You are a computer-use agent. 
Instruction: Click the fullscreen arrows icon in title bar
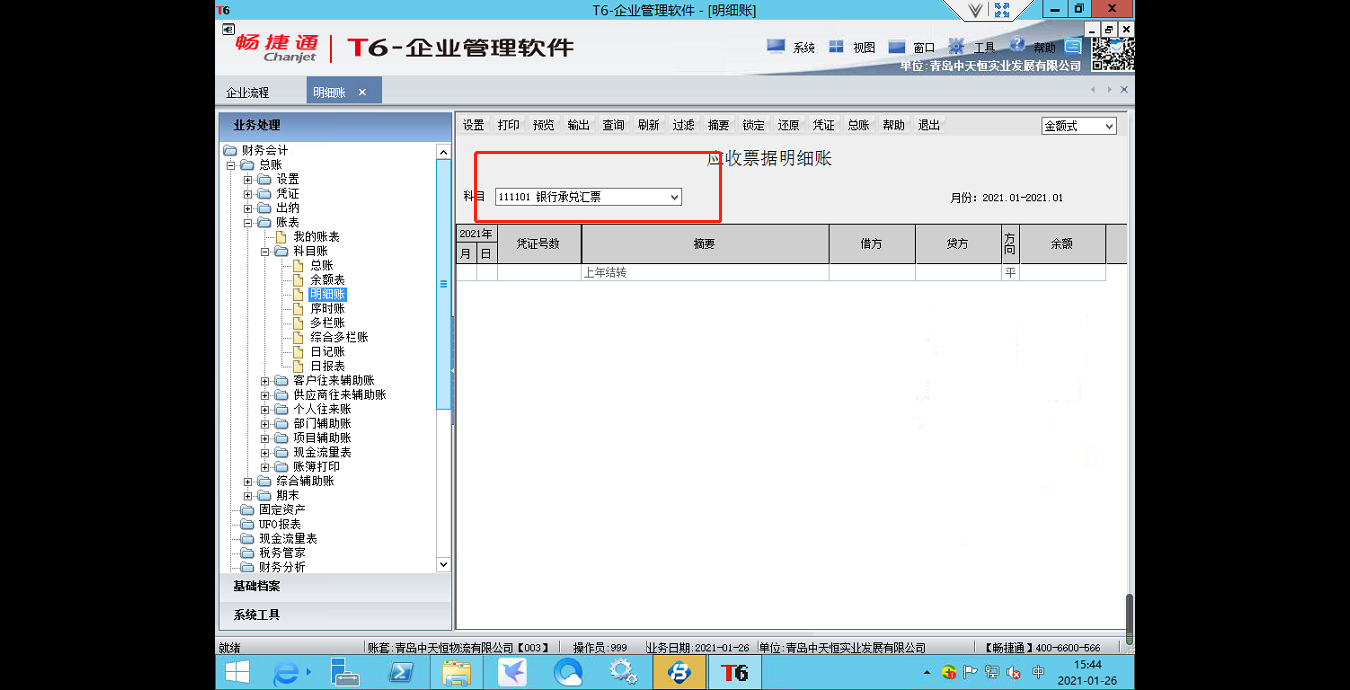[1003, 10]
